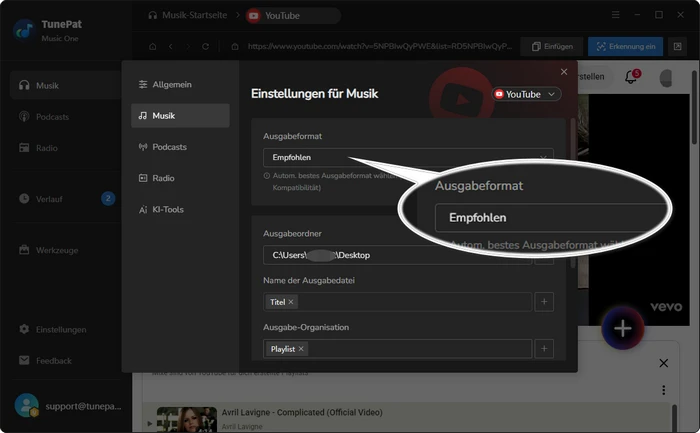Image resolution: width=700 pixels, height=433 pixels.
Task: Switch to Radio settings tab
Action: click(x=180, y=178)
